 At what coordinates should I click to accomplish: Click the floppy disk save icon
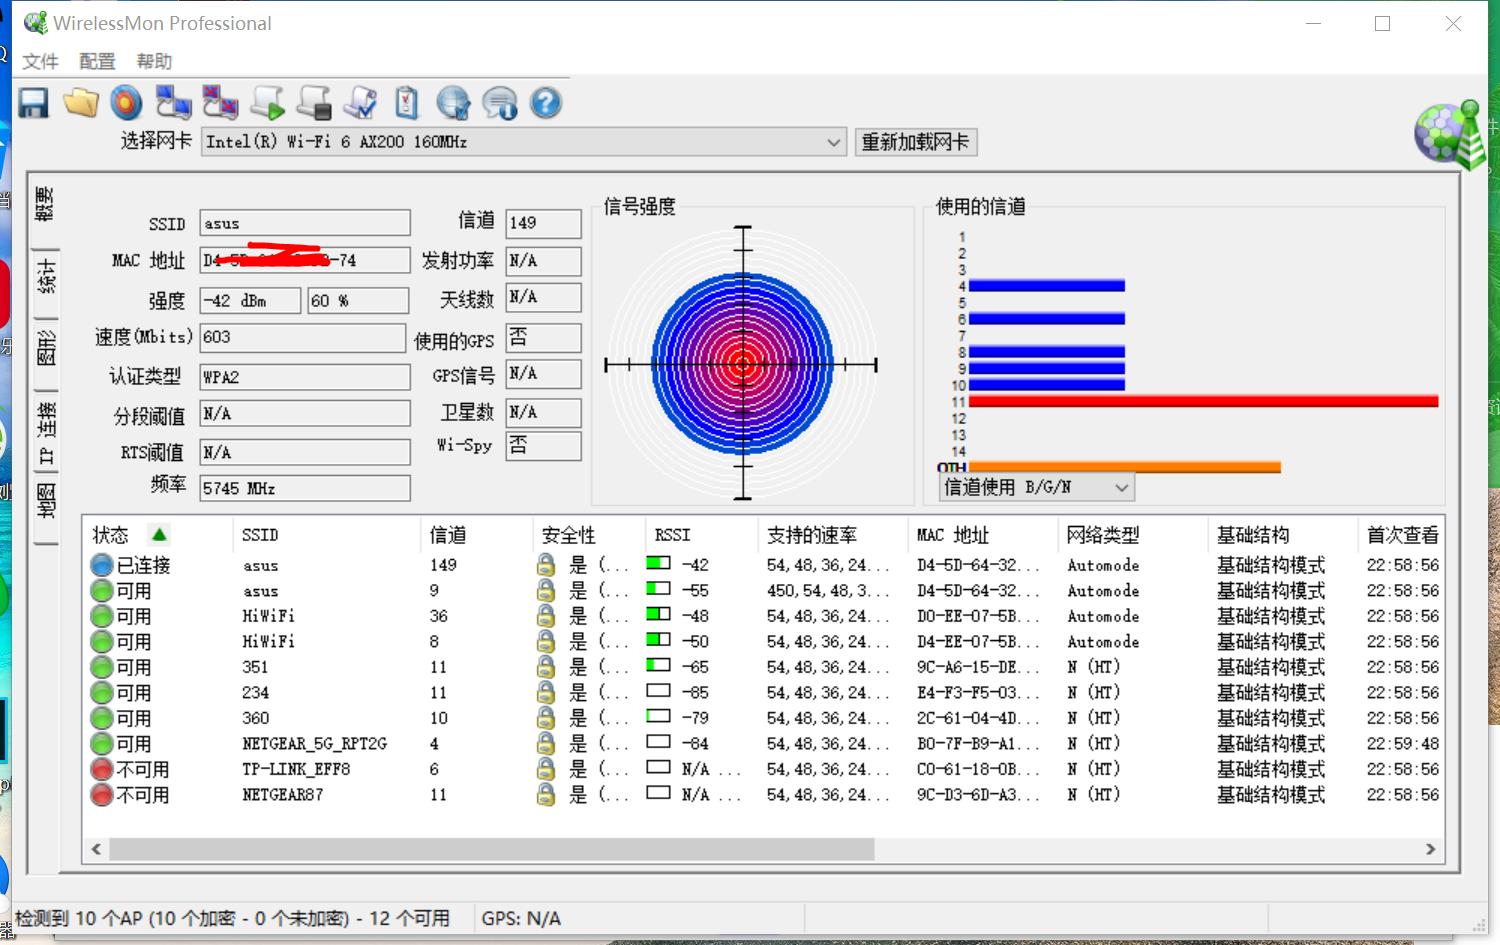click(x=33, y=103)
